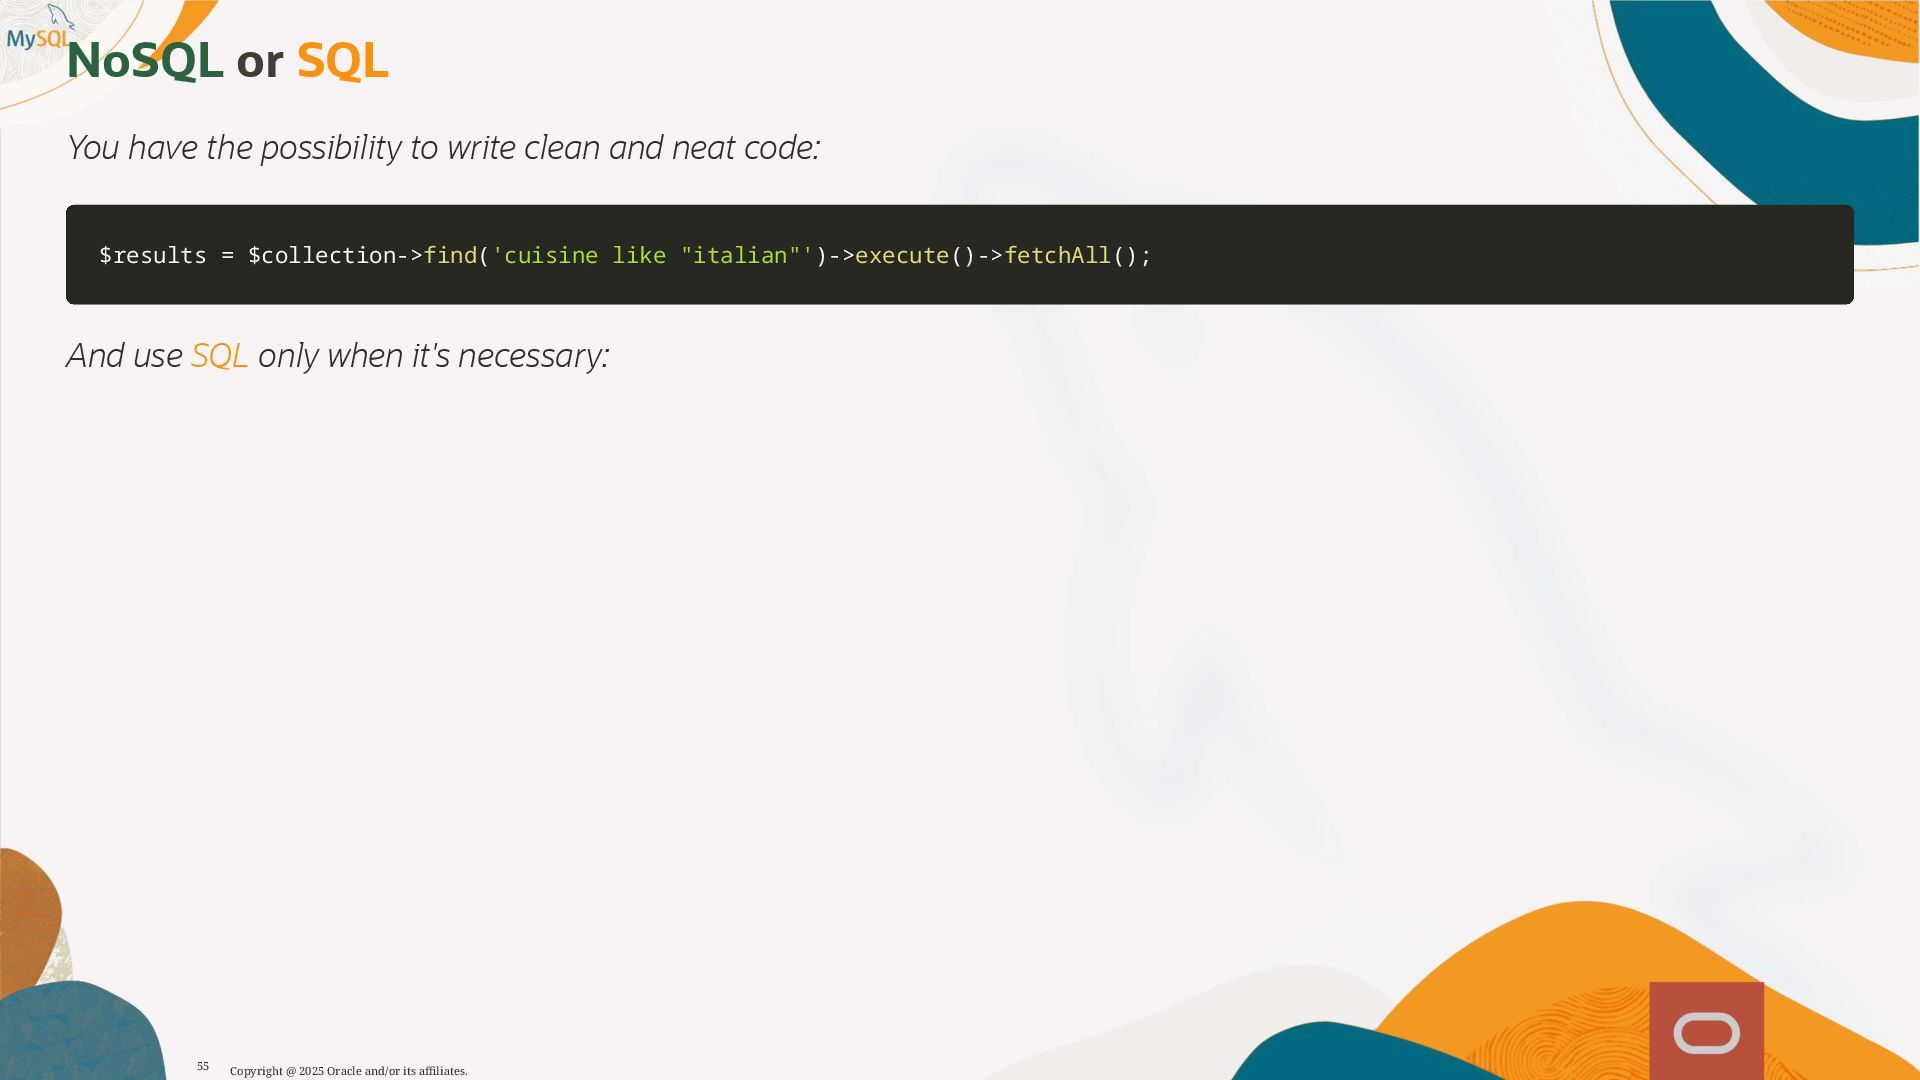Viewport: 1920px width, 1080px height.
Task: Click the empty dark code block area
Action: 1500,256
